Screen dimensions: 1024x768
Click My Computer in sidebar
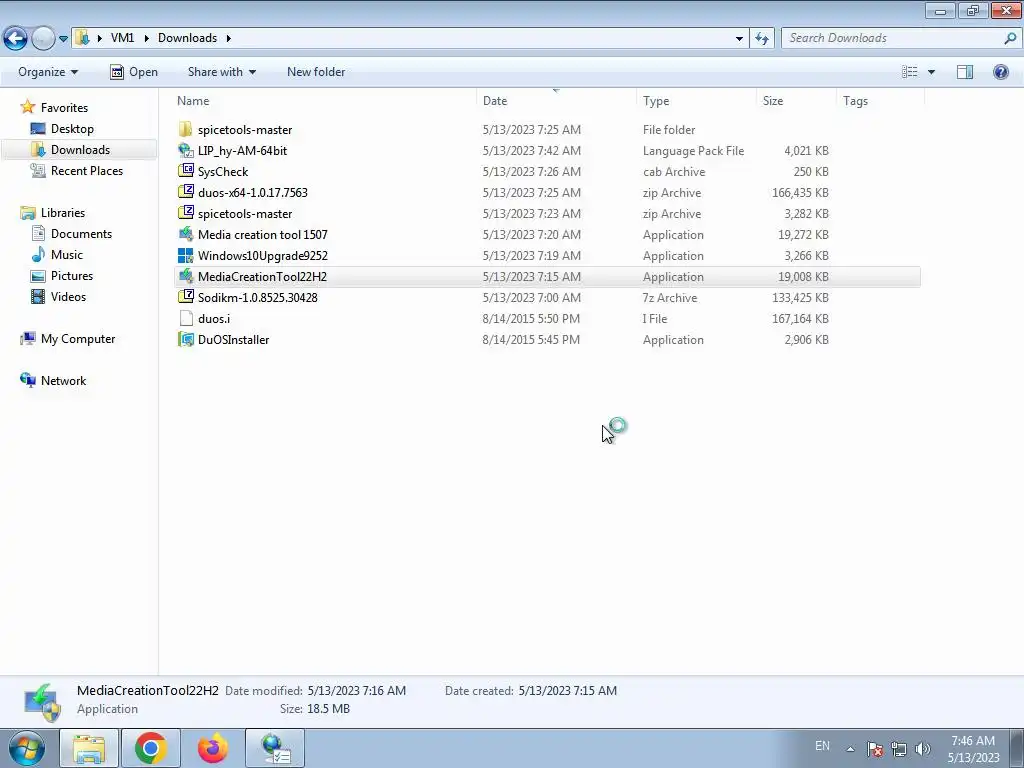tap(67, 338)
